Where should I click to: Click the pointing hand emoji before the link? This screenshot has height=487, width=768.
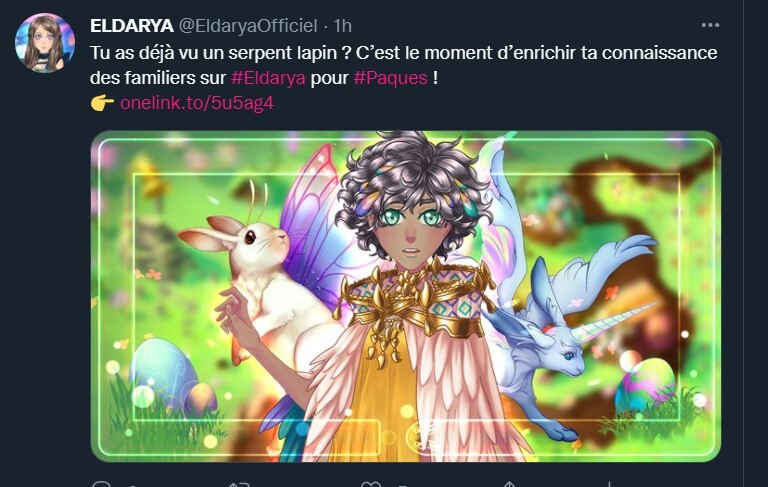point(102,103)
